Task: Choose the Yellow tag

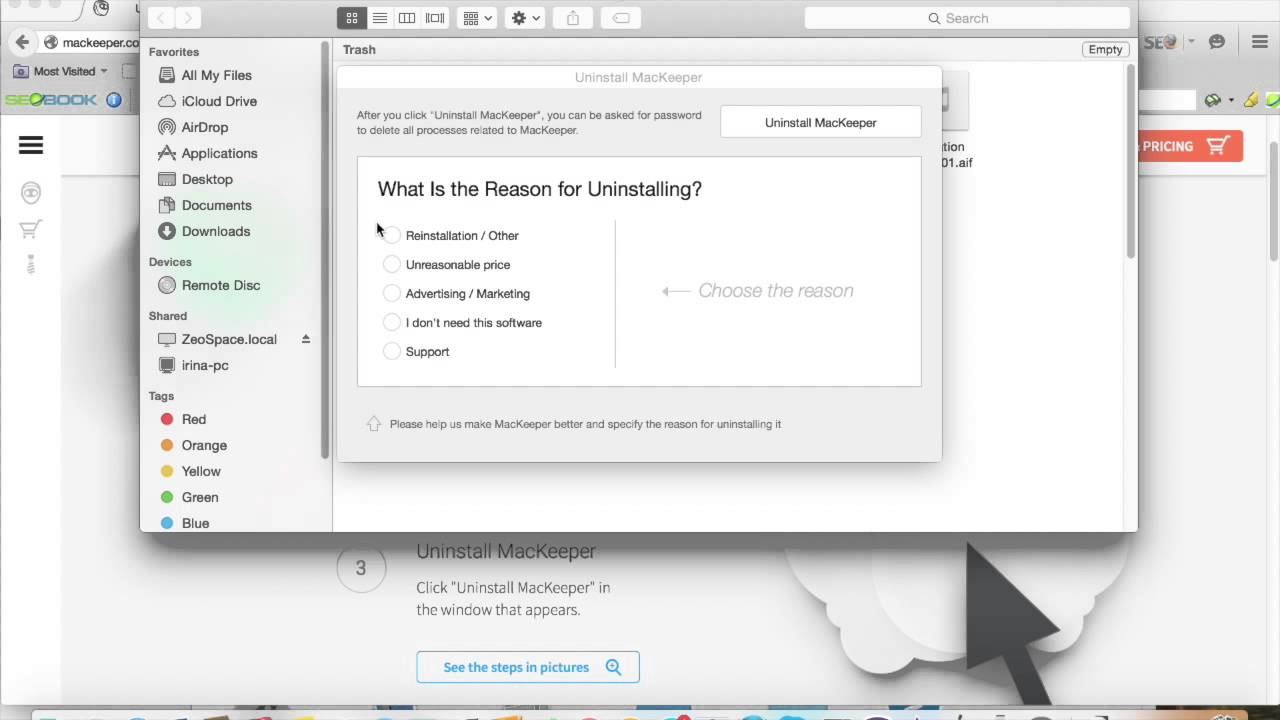Action: [x=201, y=471]
